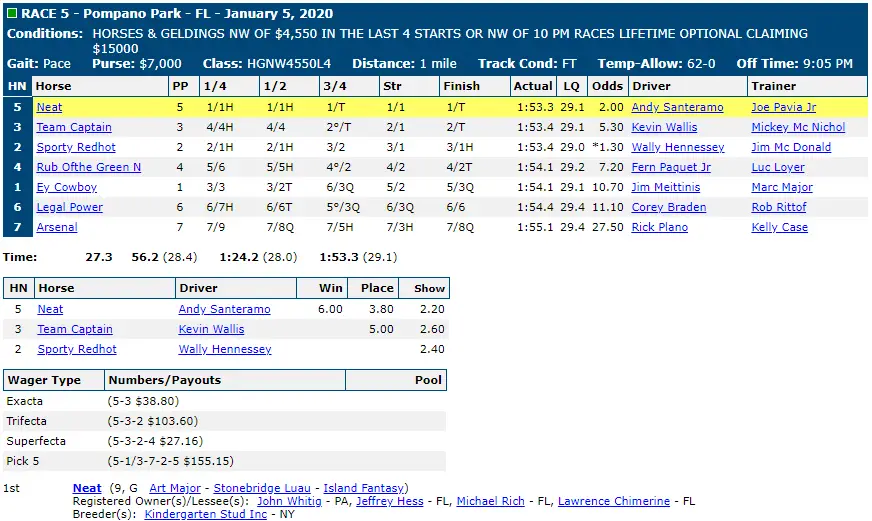This screenshot has width=872, height=521.
Task: Open driver Fern Paquet Jr link
Action: pos(671,167)
